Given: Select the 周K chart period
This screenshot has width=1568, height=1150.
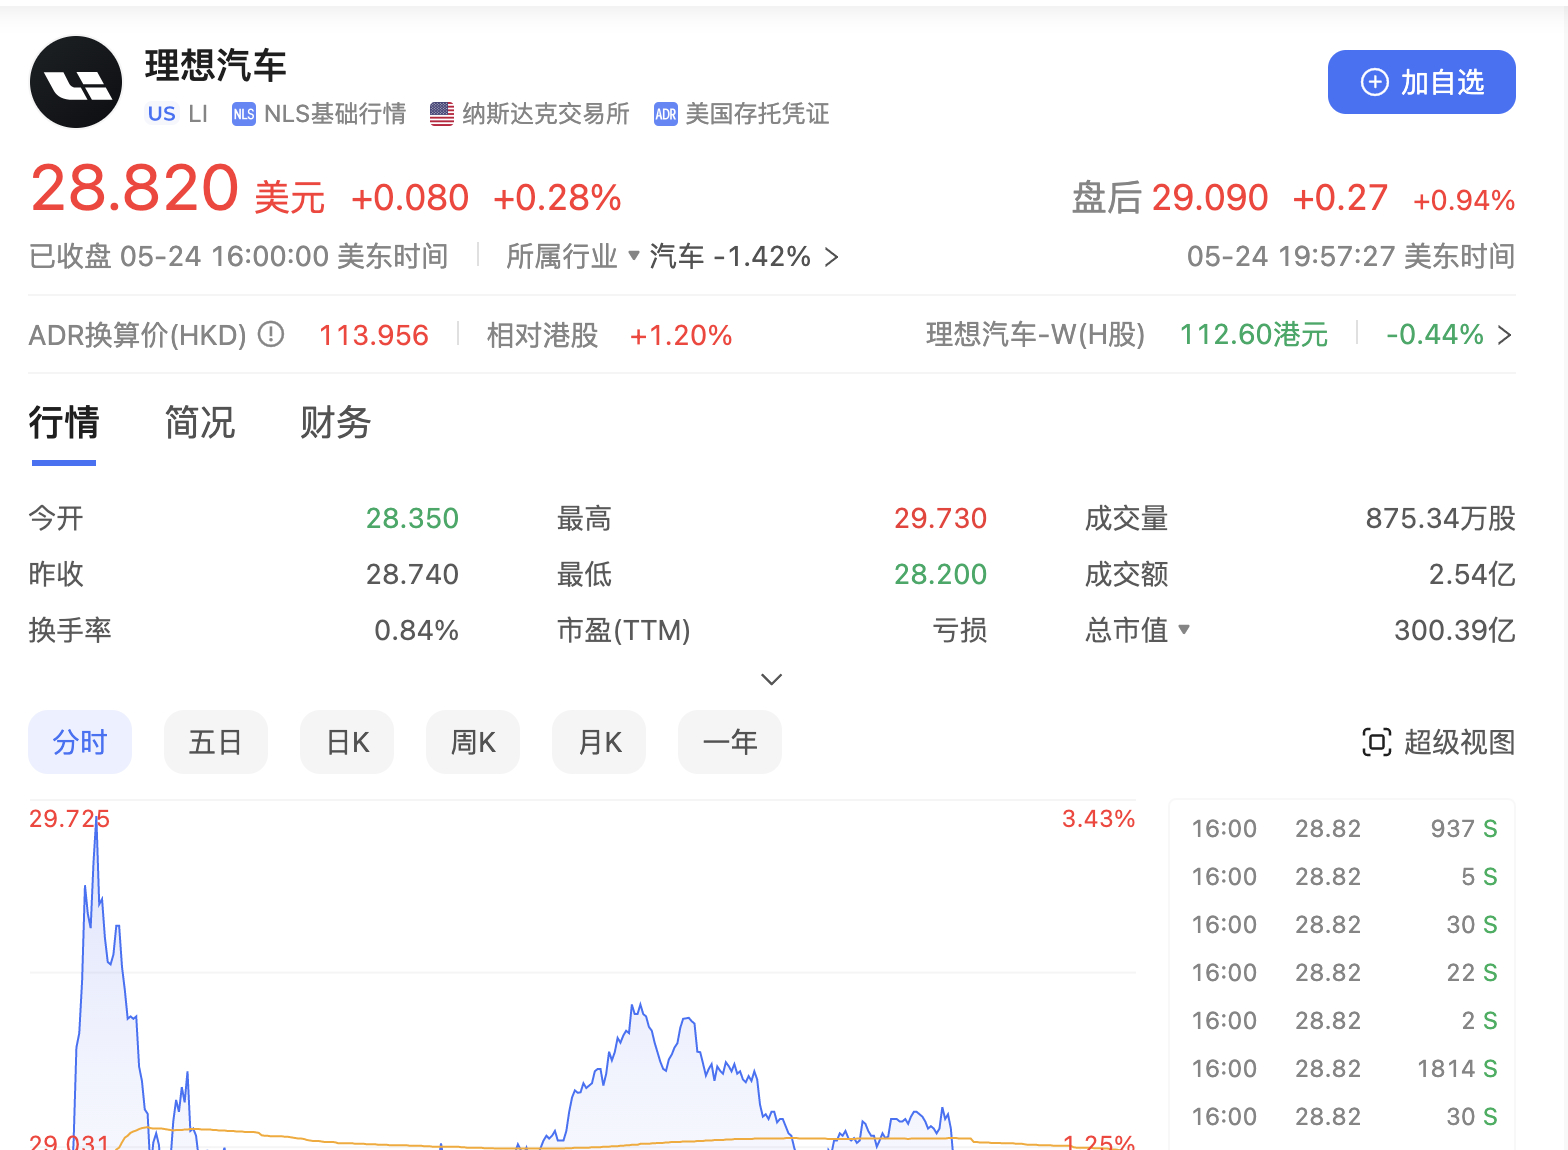Looking at the screenshot, I should tap(473, 742).
